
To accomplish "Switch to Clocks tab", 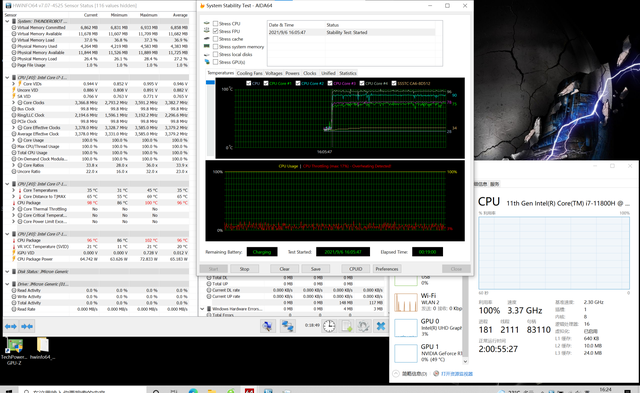I will tap(309, 73).
